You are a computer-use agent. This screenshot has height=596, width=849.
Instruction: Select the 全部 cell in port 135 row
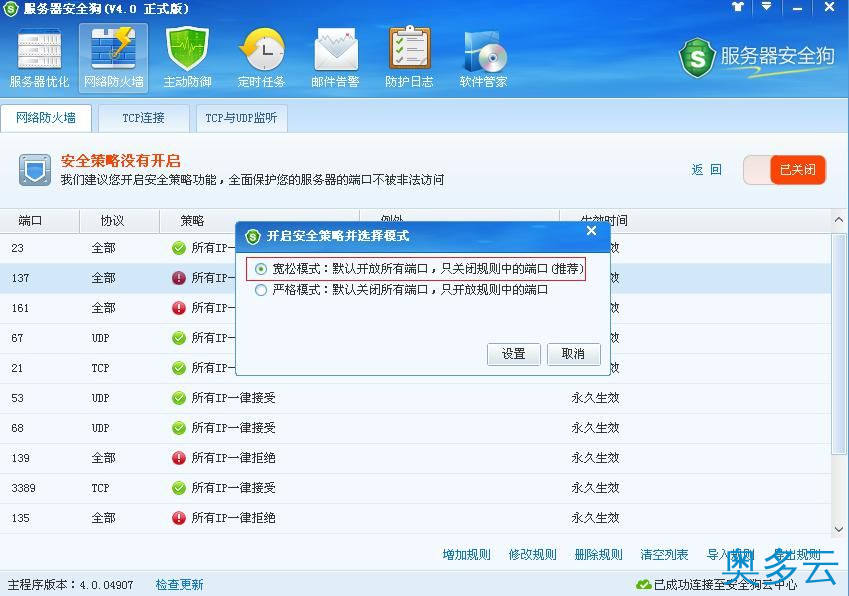click(103, 518)
